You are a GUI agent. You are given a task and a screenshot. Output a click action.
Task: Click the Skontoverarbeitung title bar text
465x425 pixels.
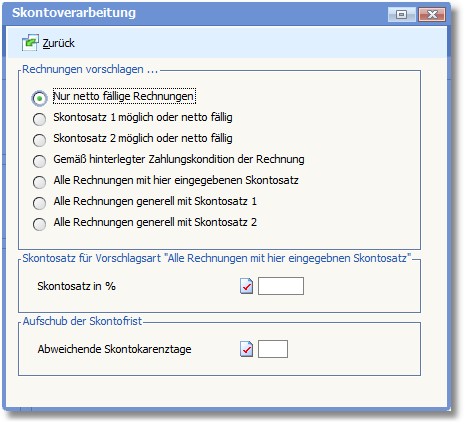pyautogui.click(x=74, y=13)
